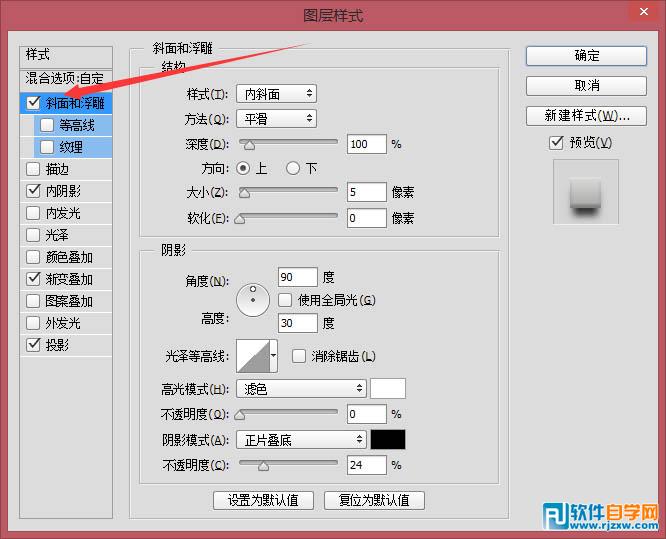Click the 深度(D) slider handle
666x539 pixels.
click(x=249, y=146)
